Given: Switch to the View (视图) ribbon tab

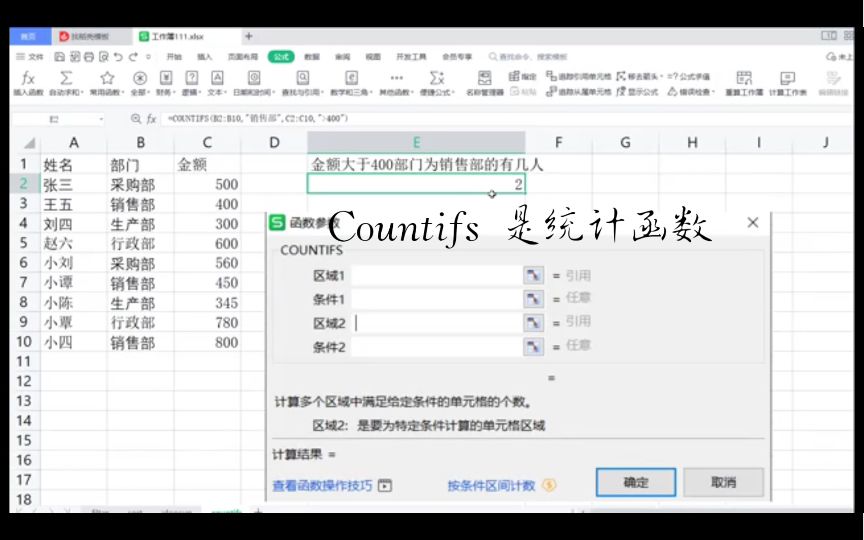Looking at the screenshot, I should (373, 57).
